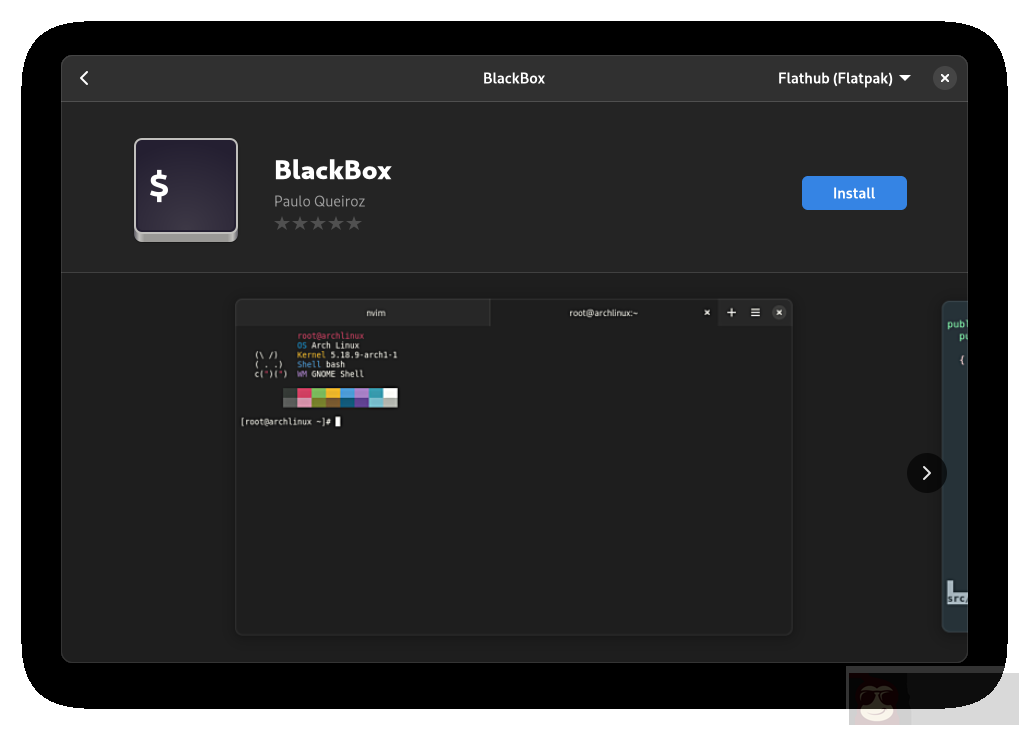Click the BlackBox dollar-sign app icon
The width and height of the screenshot is (1029, 730).
185,188
